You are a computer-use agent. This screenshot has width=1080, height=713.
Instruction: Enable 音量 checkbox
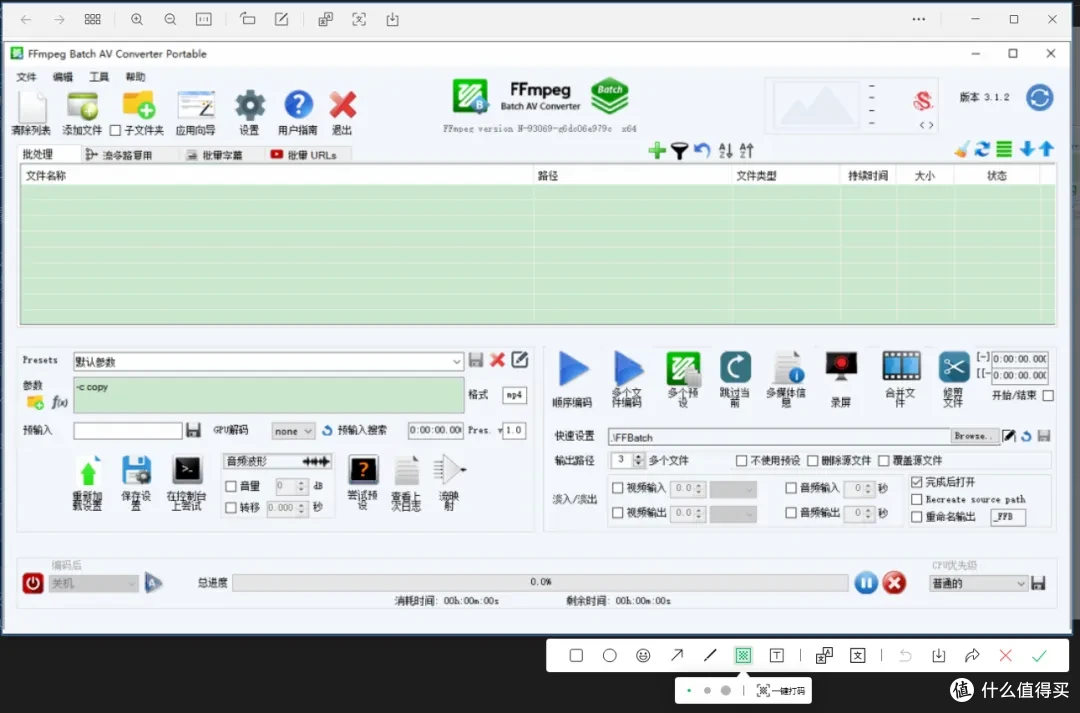(231, 486)
